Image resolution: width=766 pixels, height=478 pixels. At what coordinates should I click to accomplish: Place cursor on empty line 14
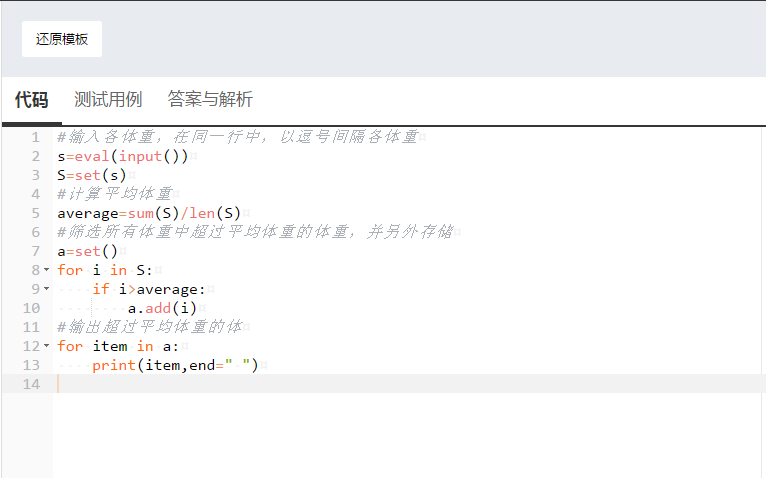pos(300,384)
